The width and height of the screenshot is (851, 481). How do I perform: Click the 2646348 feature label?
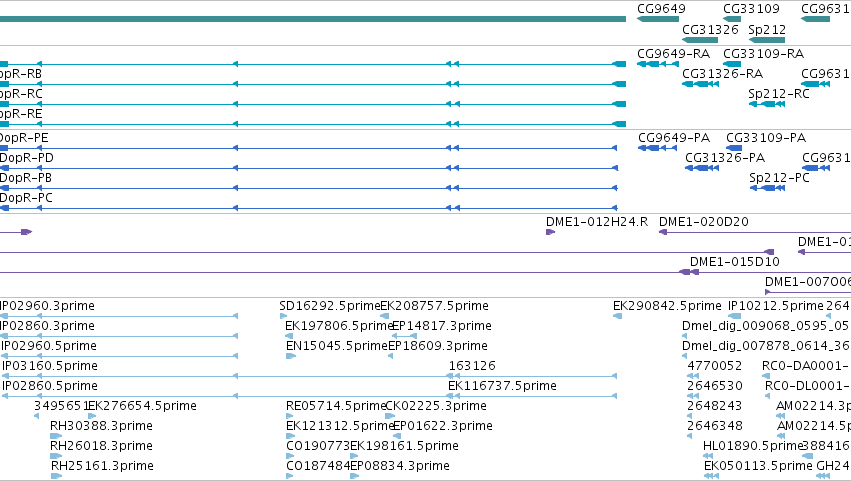click(715, 426)
